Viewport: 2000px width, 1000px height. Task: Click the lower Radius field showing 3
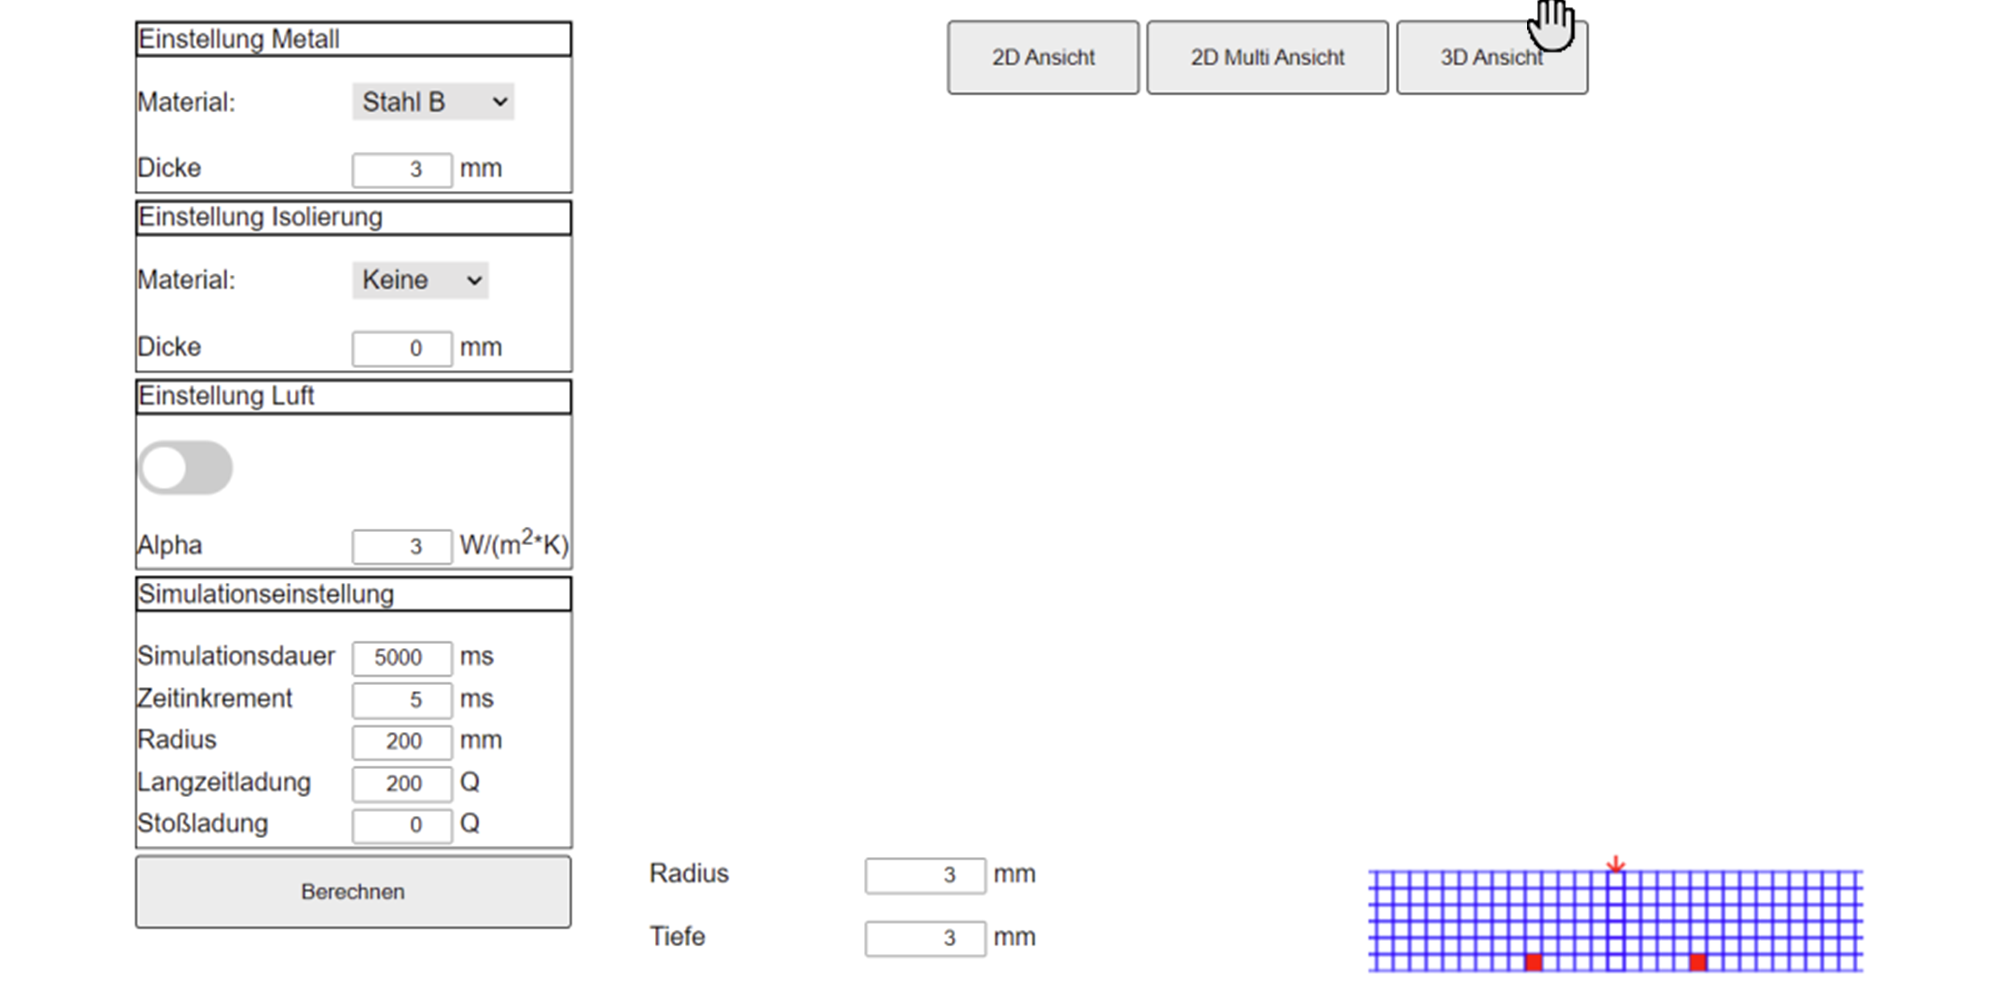point(925,875)
